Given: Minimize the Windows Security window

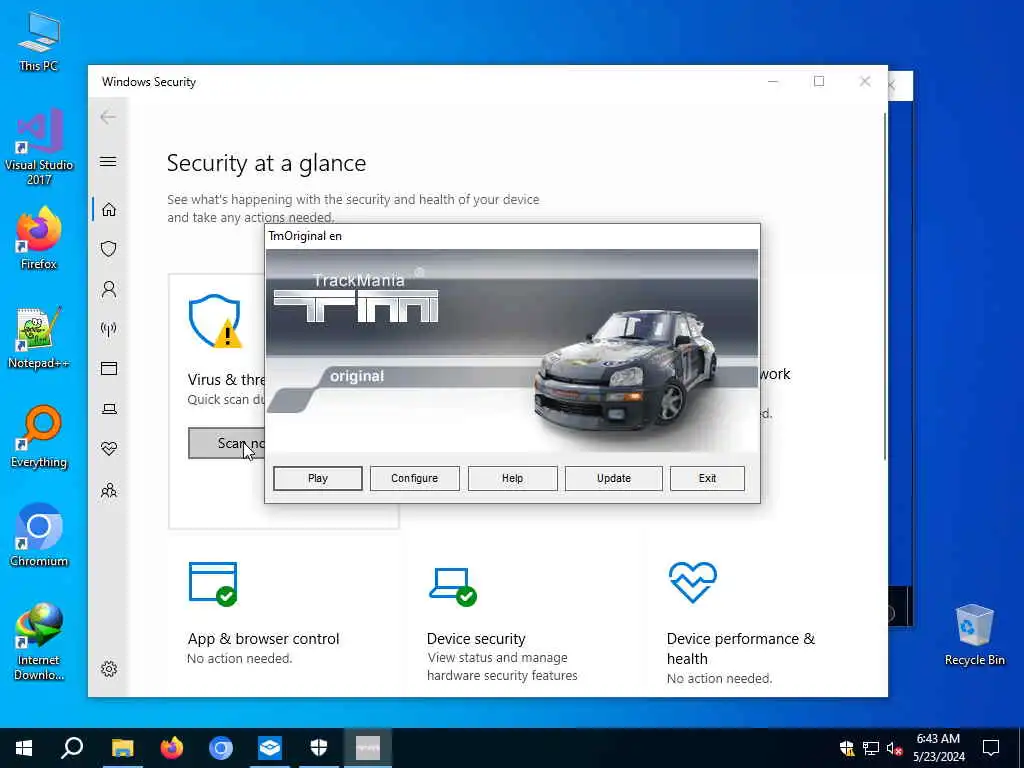Looking at the screenshot, I should point(773,82).
